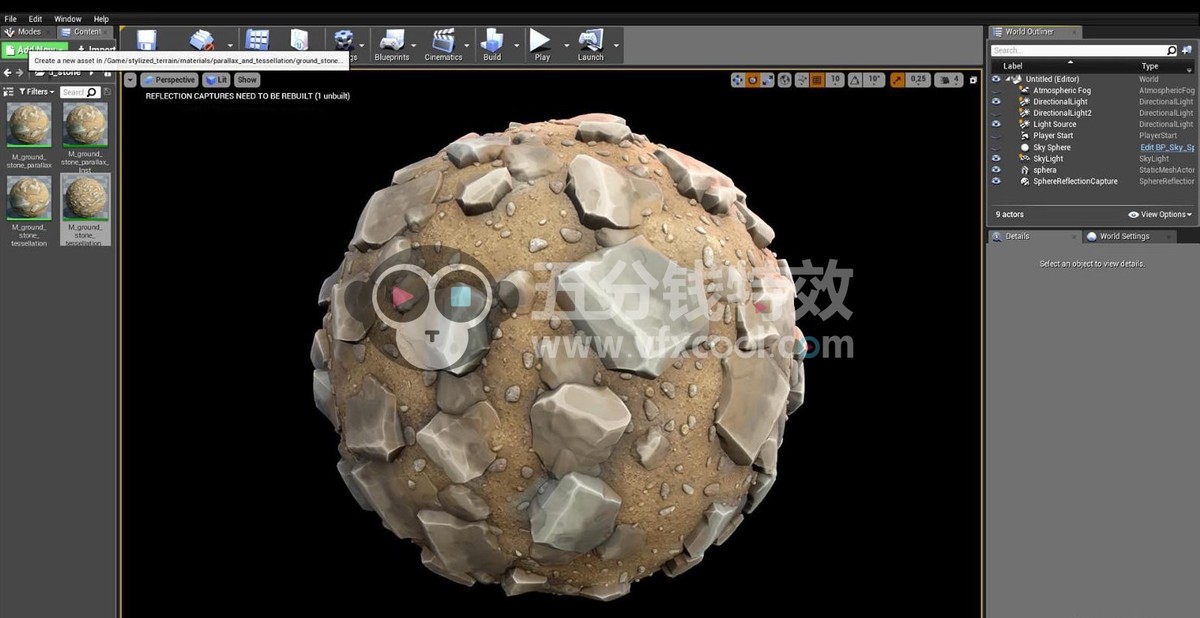Viewport: 1200px width, 618px height.
Task: Open the Help menu
Action: click(x=101, y=19)
